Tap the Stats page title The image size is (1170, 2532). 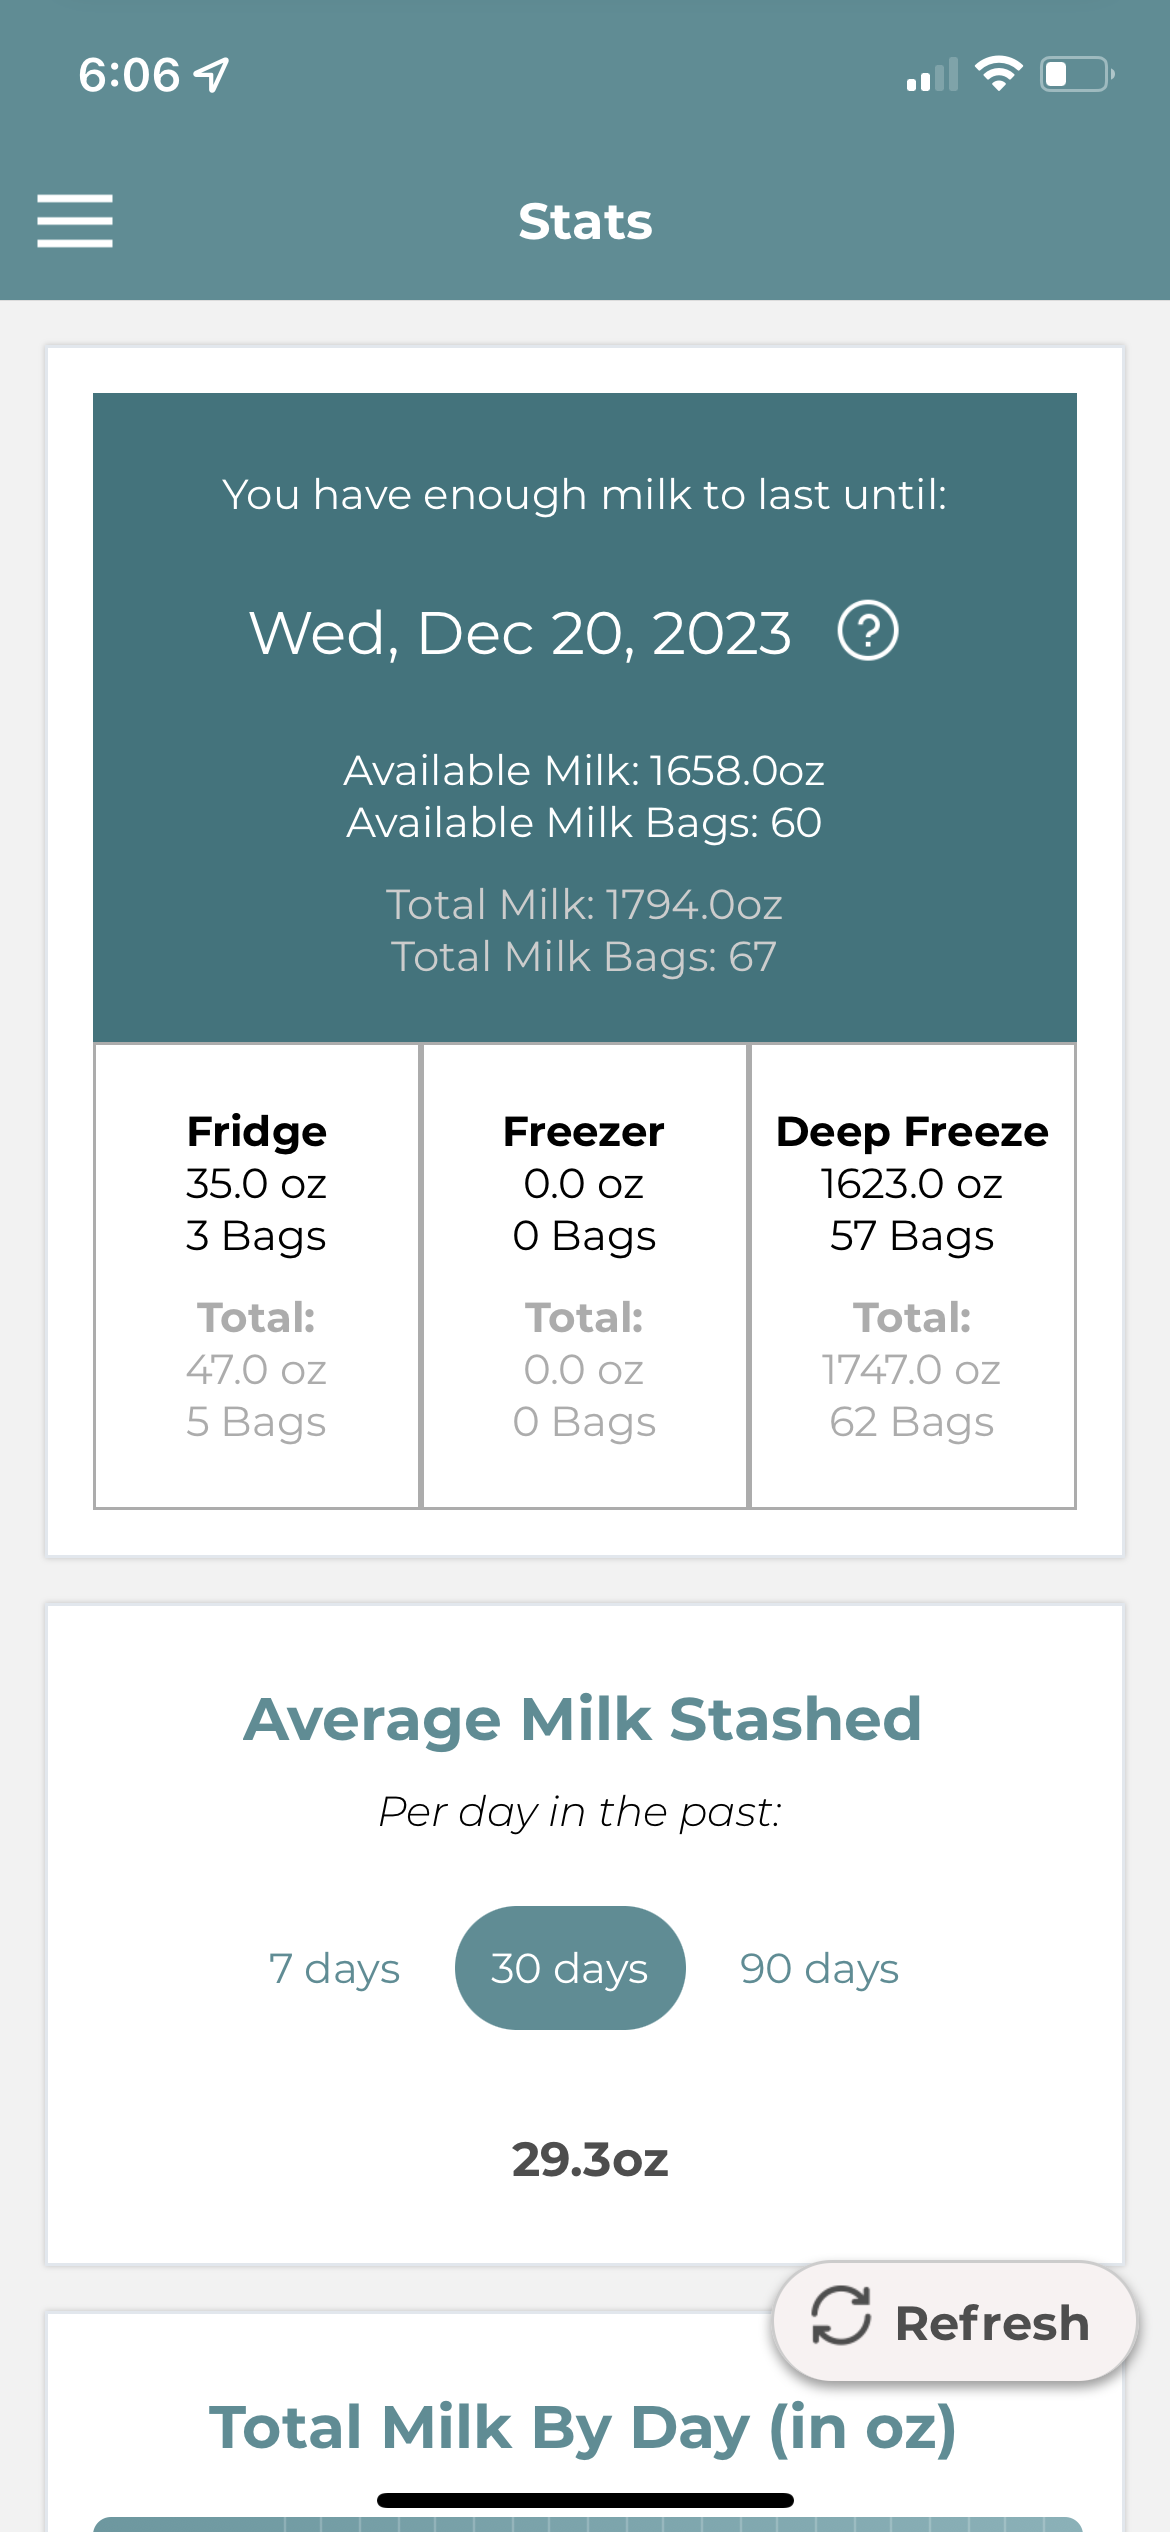click(x=585, y=221)
